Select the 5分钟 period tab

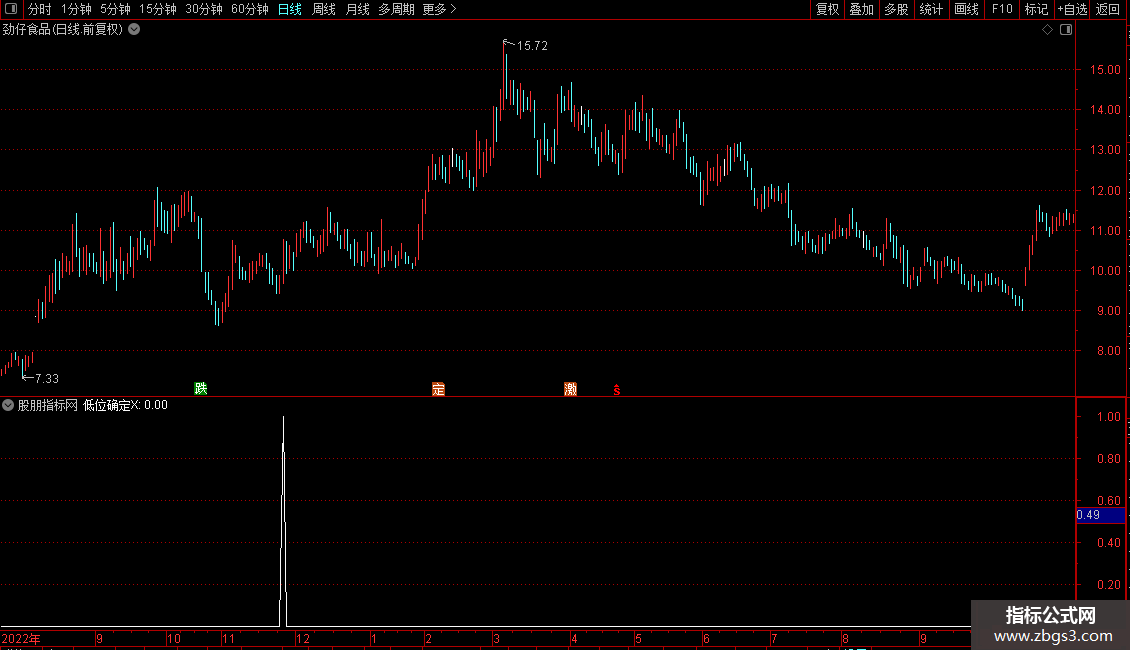point(115,9)
